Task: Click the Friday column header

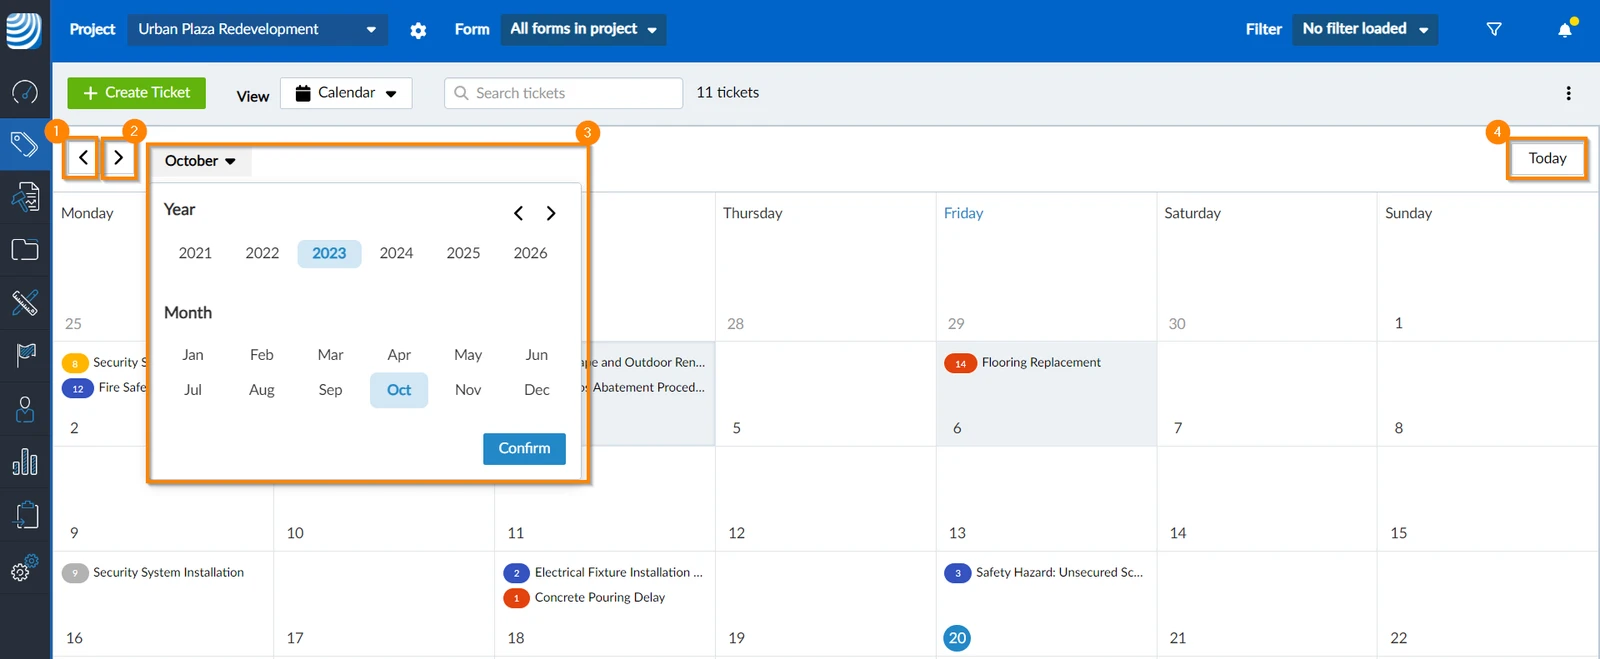Action: coord(963,213)
